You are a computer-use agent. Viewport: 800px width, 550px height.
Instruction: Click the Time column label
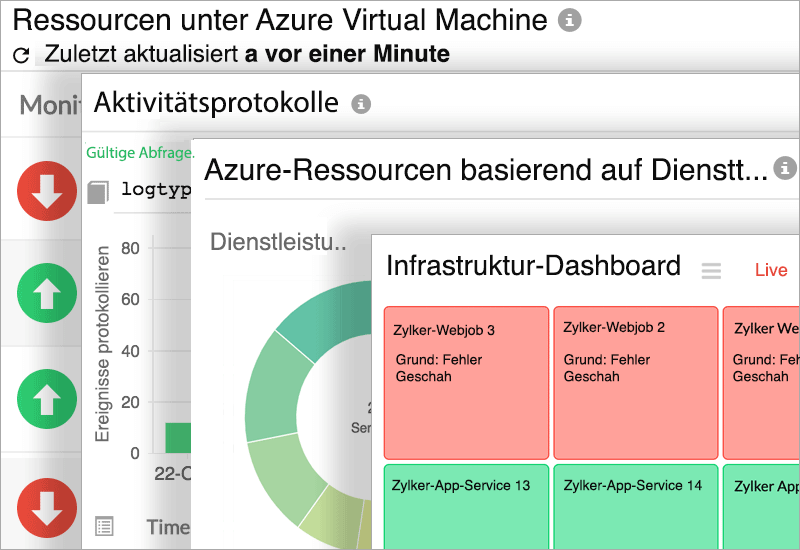168,527
